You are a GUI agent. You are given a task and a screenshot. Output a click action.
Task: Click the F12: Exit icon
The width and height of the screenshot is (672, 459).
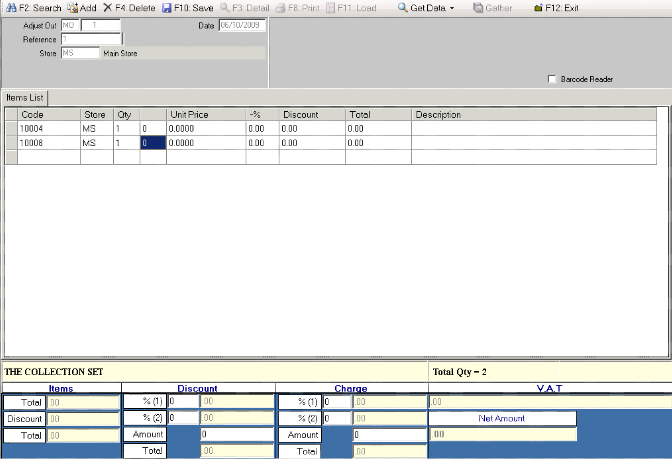point(539,7)
